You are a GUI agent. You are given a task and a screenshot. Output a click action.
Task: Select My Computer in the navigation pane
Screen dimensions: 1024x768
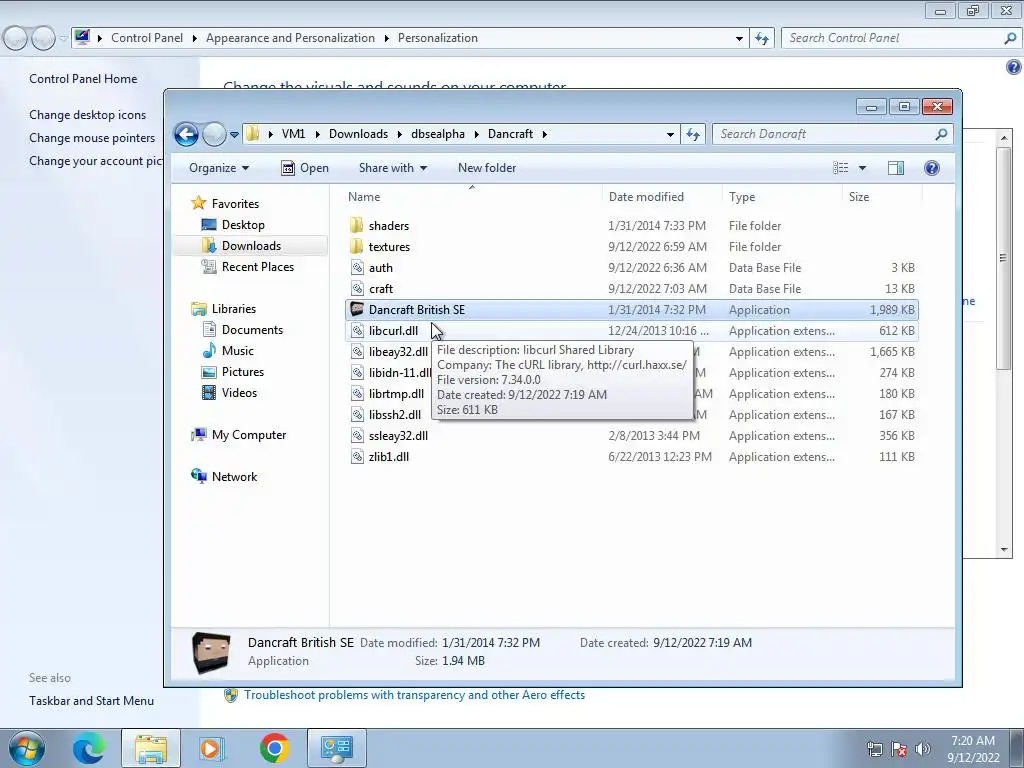(249, 435)
